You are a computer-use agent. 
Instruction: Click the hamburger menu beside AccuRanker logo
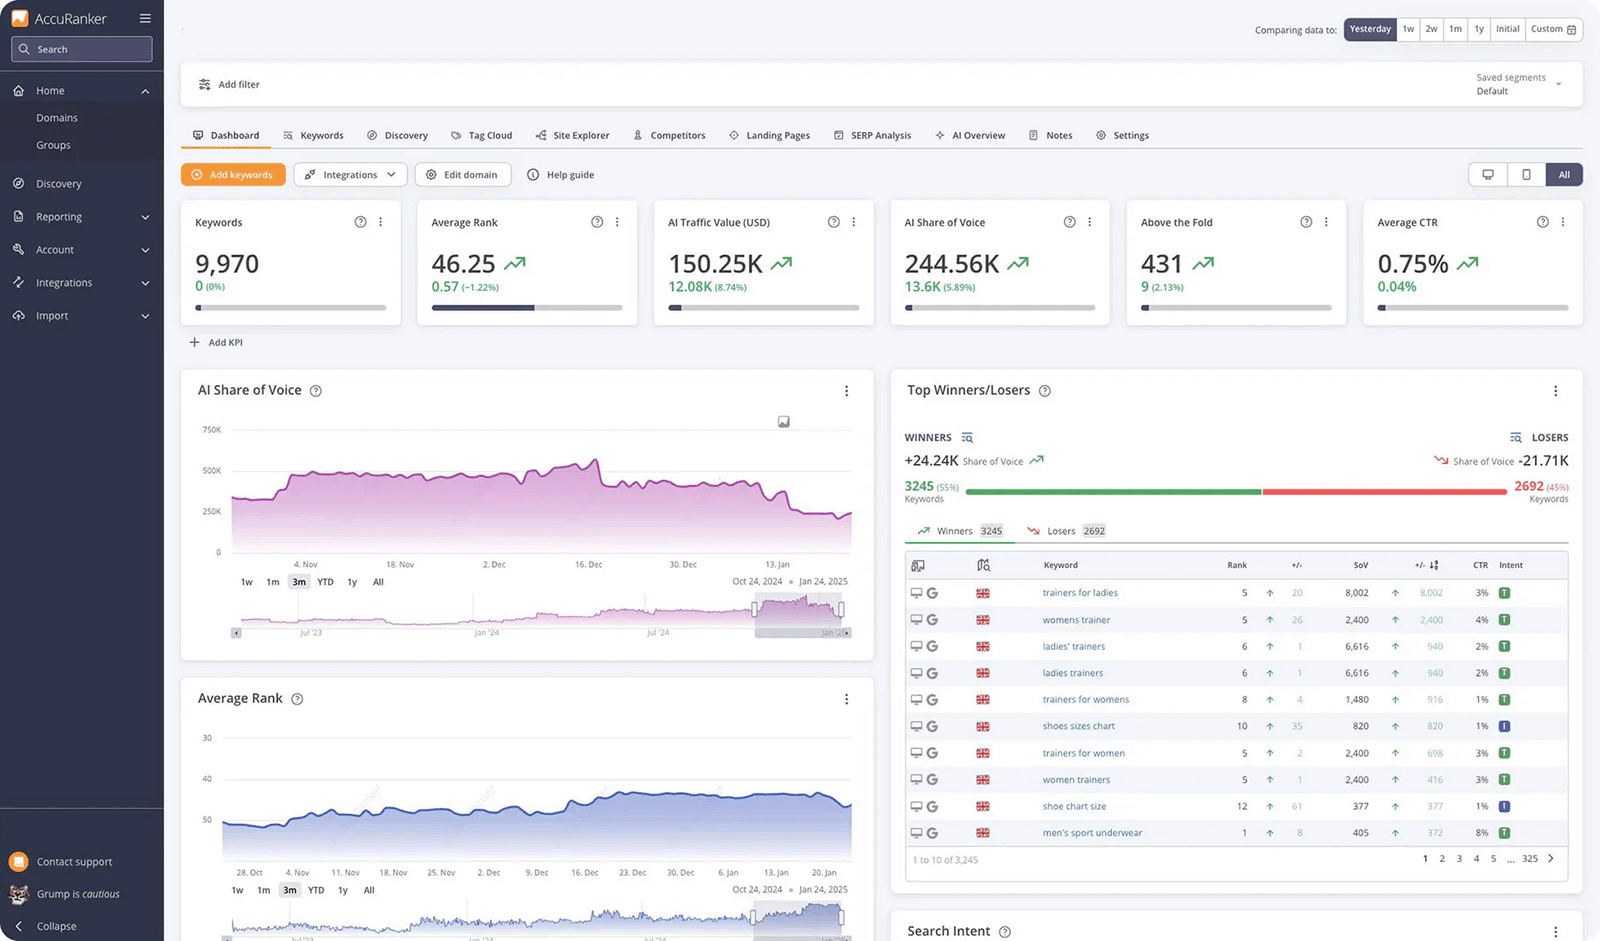145,17
